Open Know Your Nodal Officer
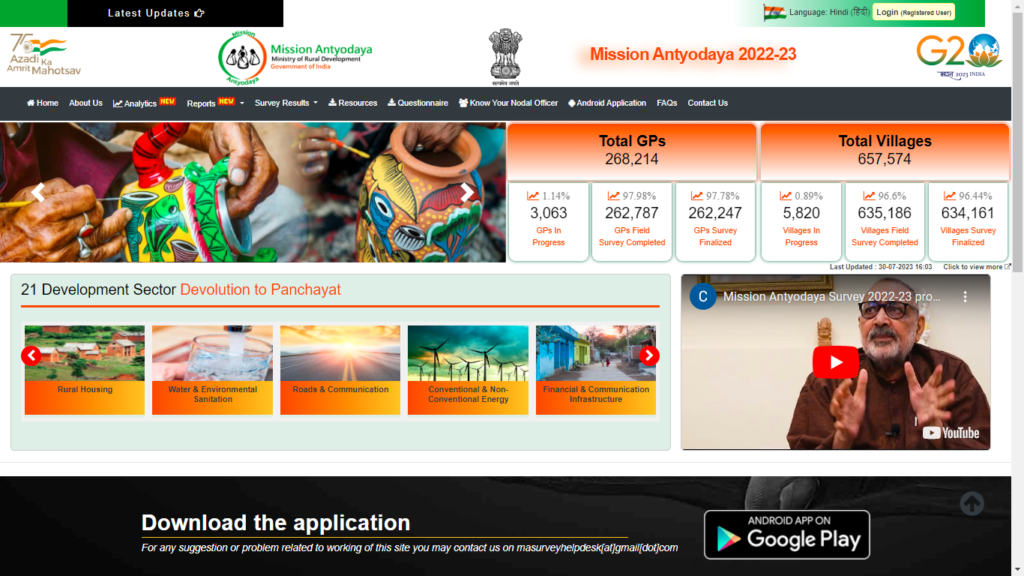This screenshot has width=1024, height=576. coord(508,103)
